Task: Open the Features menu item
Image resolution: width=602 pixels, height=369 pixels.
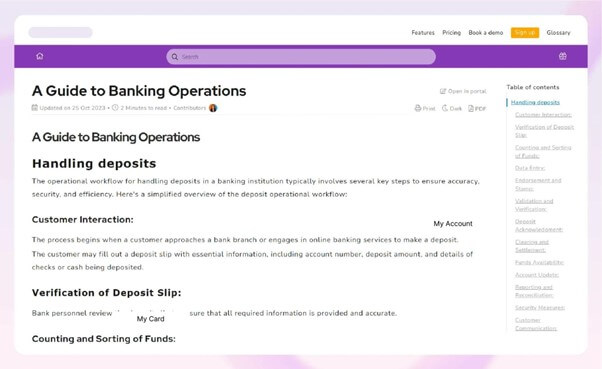Action: tap(423, 33)
